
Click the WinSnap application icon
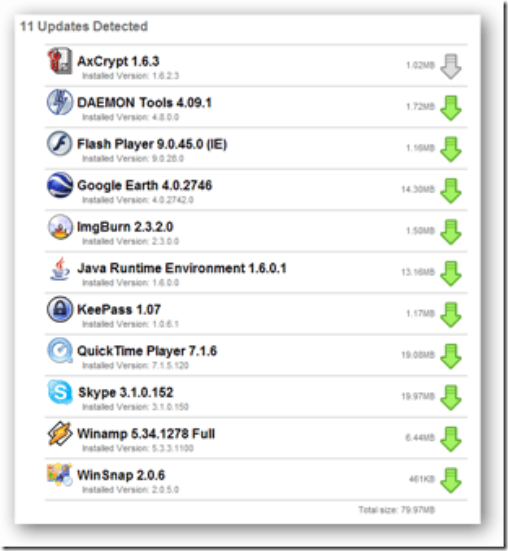[x=60, y=475]
